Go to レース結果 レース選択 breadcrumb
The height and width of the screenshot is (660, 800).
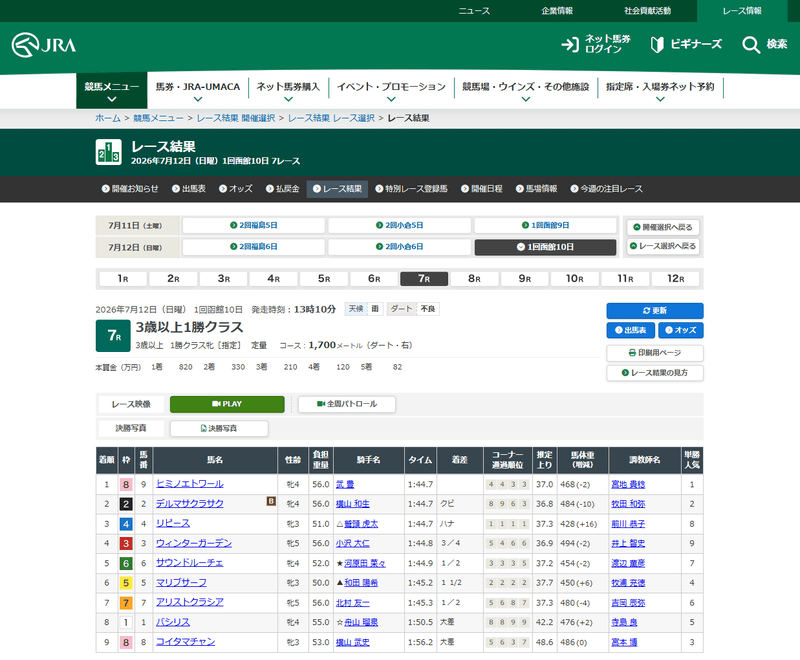331,118
